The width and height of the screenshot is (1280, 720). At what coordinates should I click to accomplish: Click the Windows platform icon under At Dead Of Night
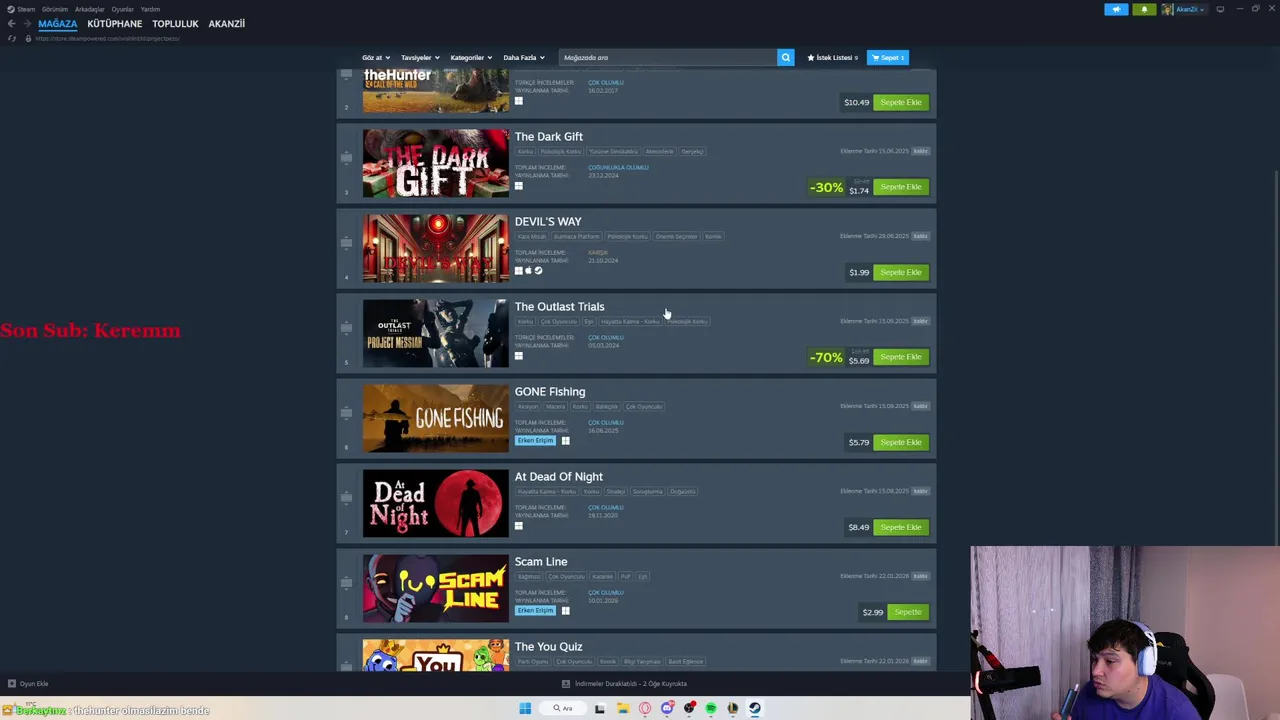coord(519,526)
